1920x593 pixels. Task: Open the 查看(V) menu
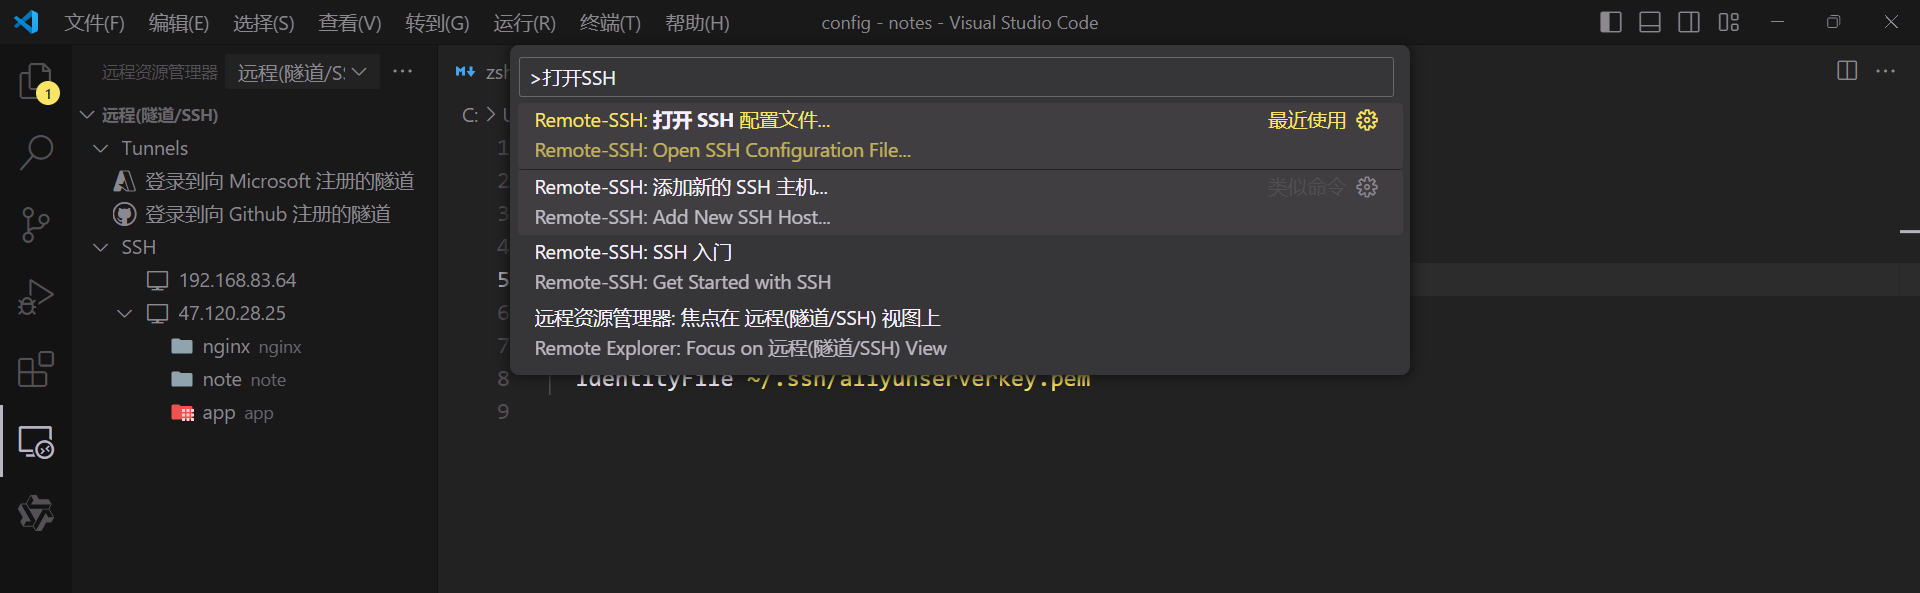click(350, 22)
